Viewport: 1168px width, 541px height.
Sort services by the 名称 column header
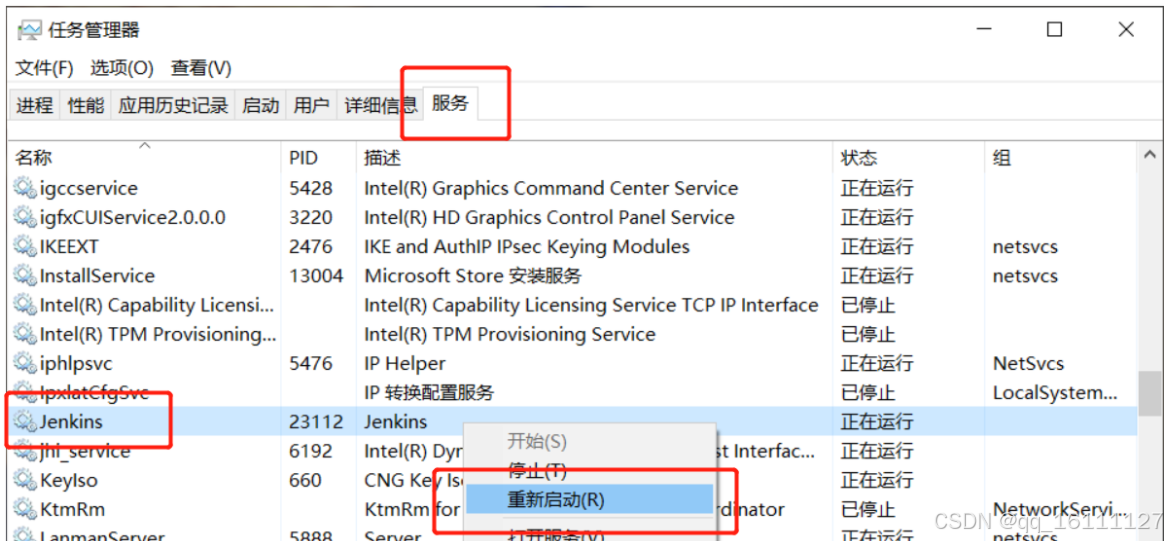tap(145, 157)
